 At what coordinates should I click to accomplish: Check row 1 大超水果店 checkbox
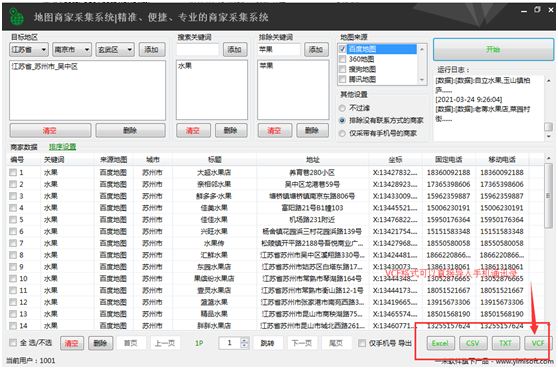pyautogui.click(x=13, y=173)
